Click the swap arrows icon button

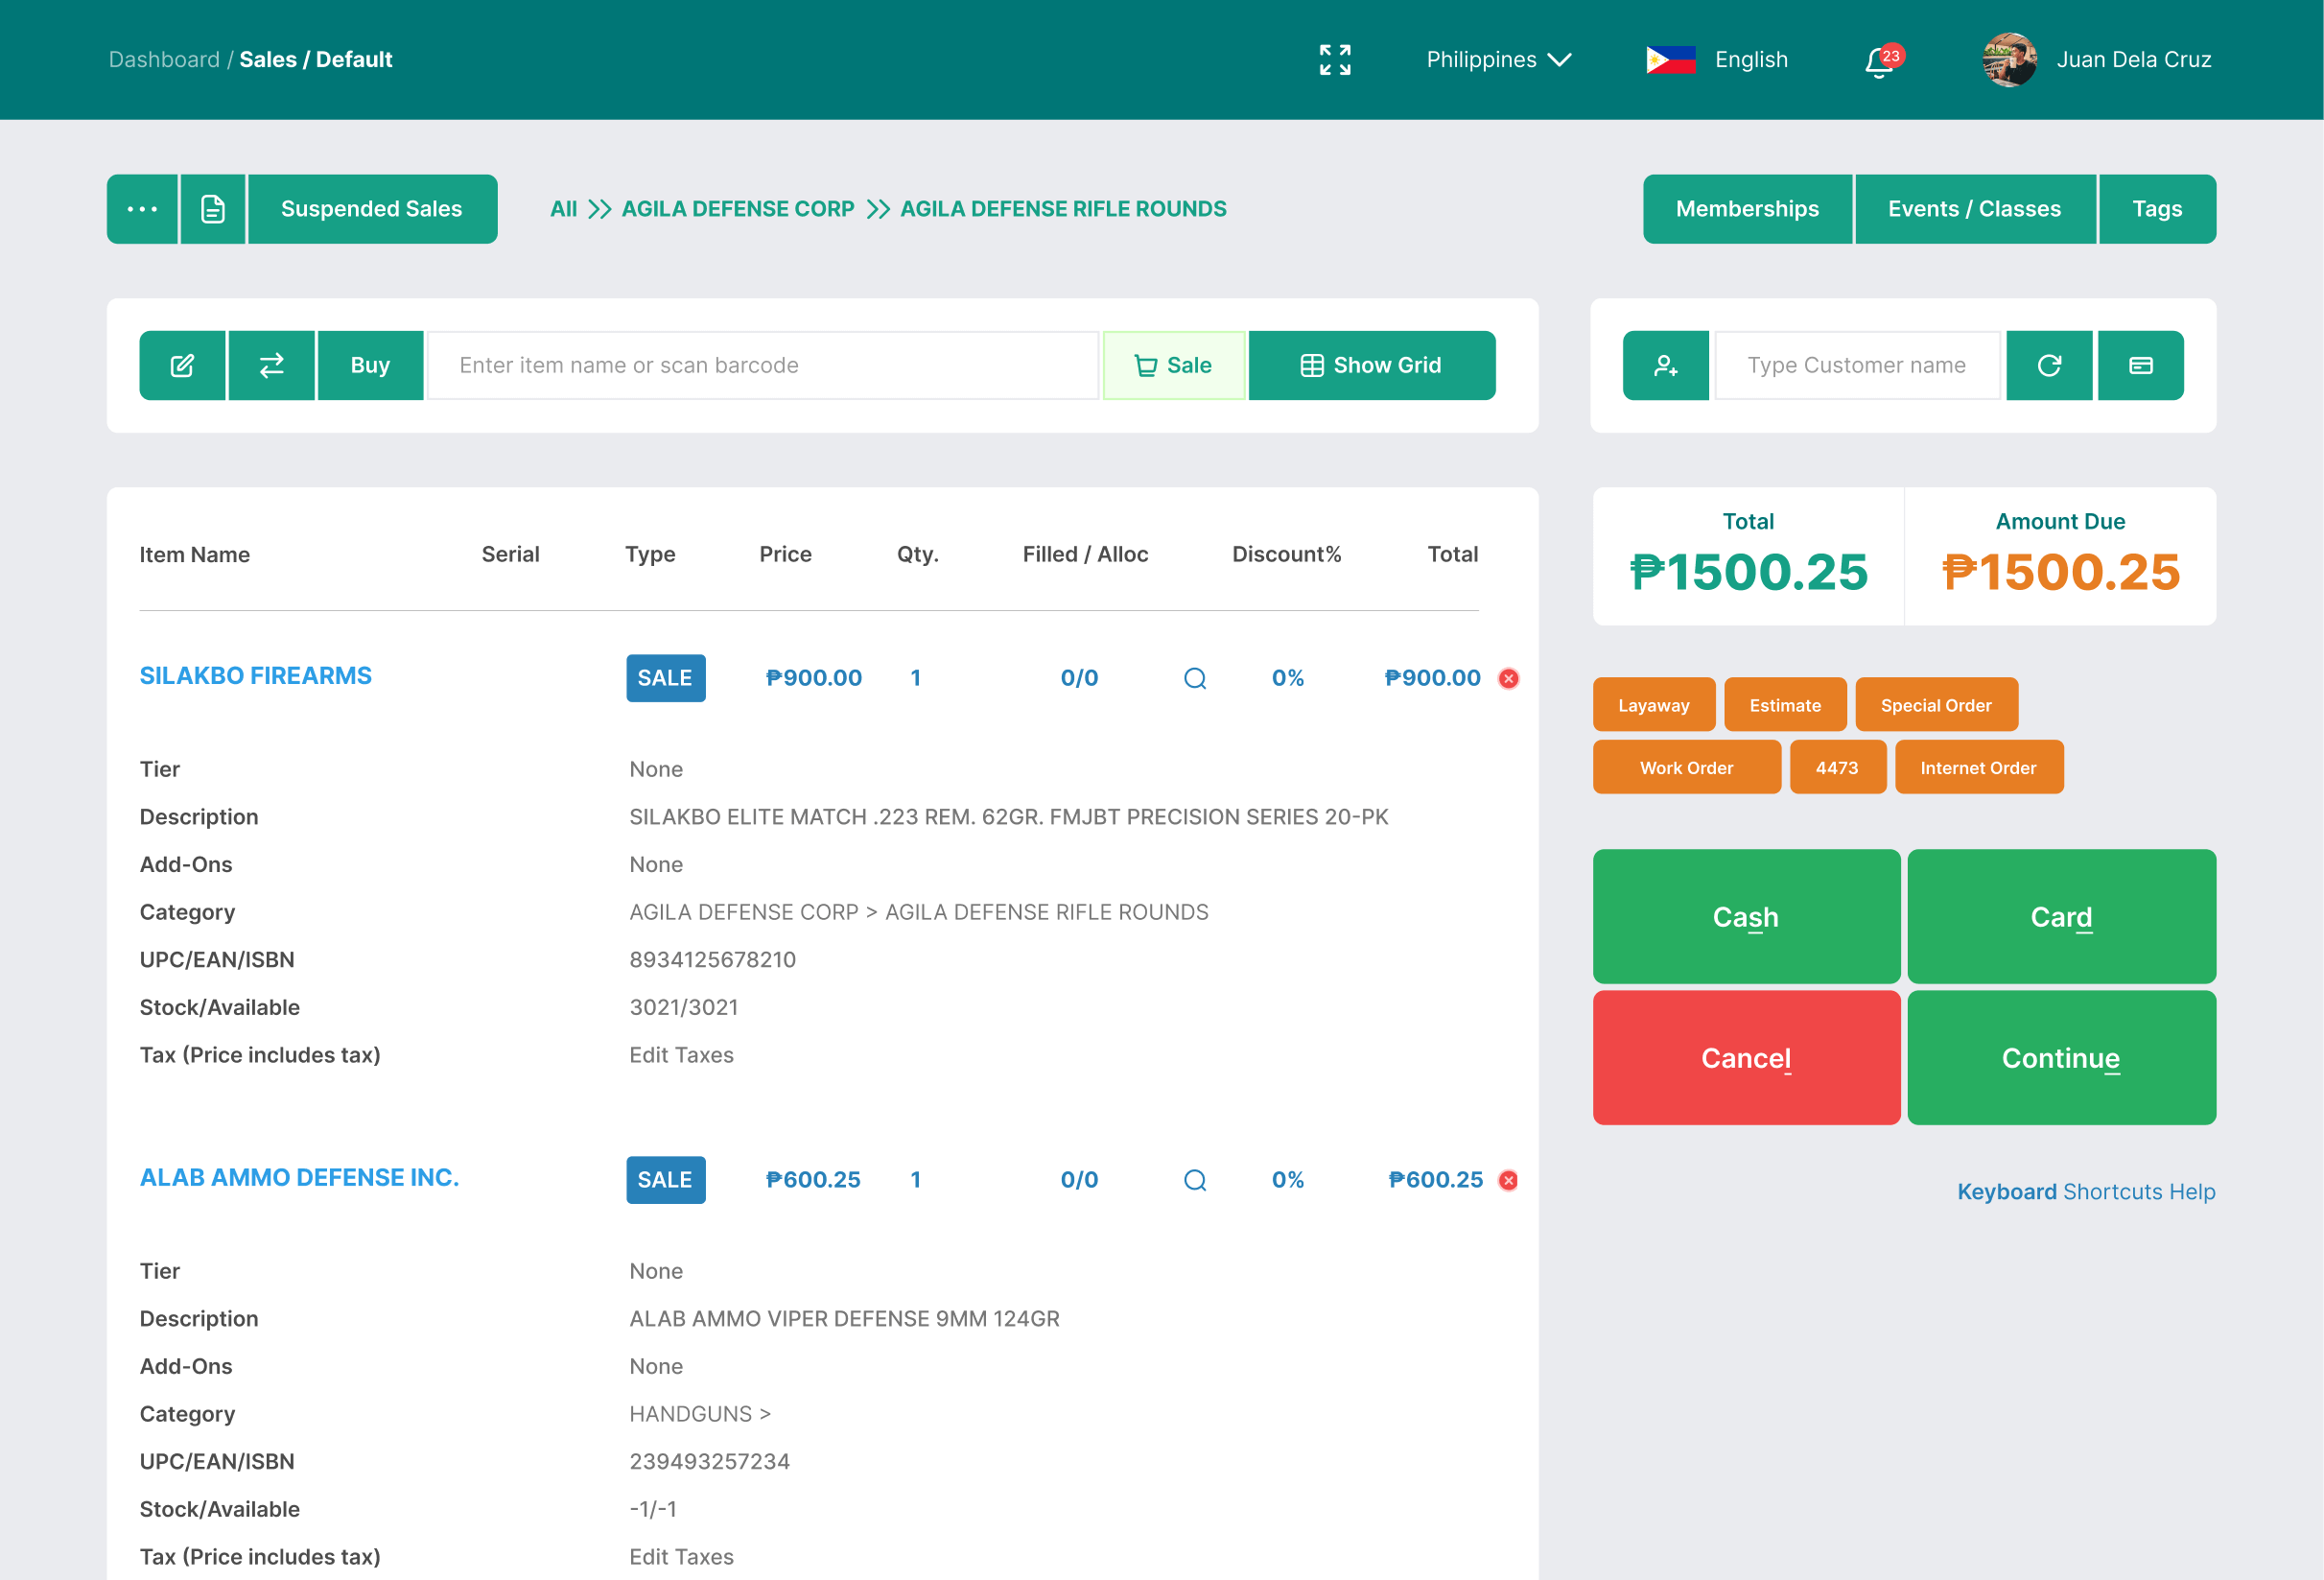272,366
